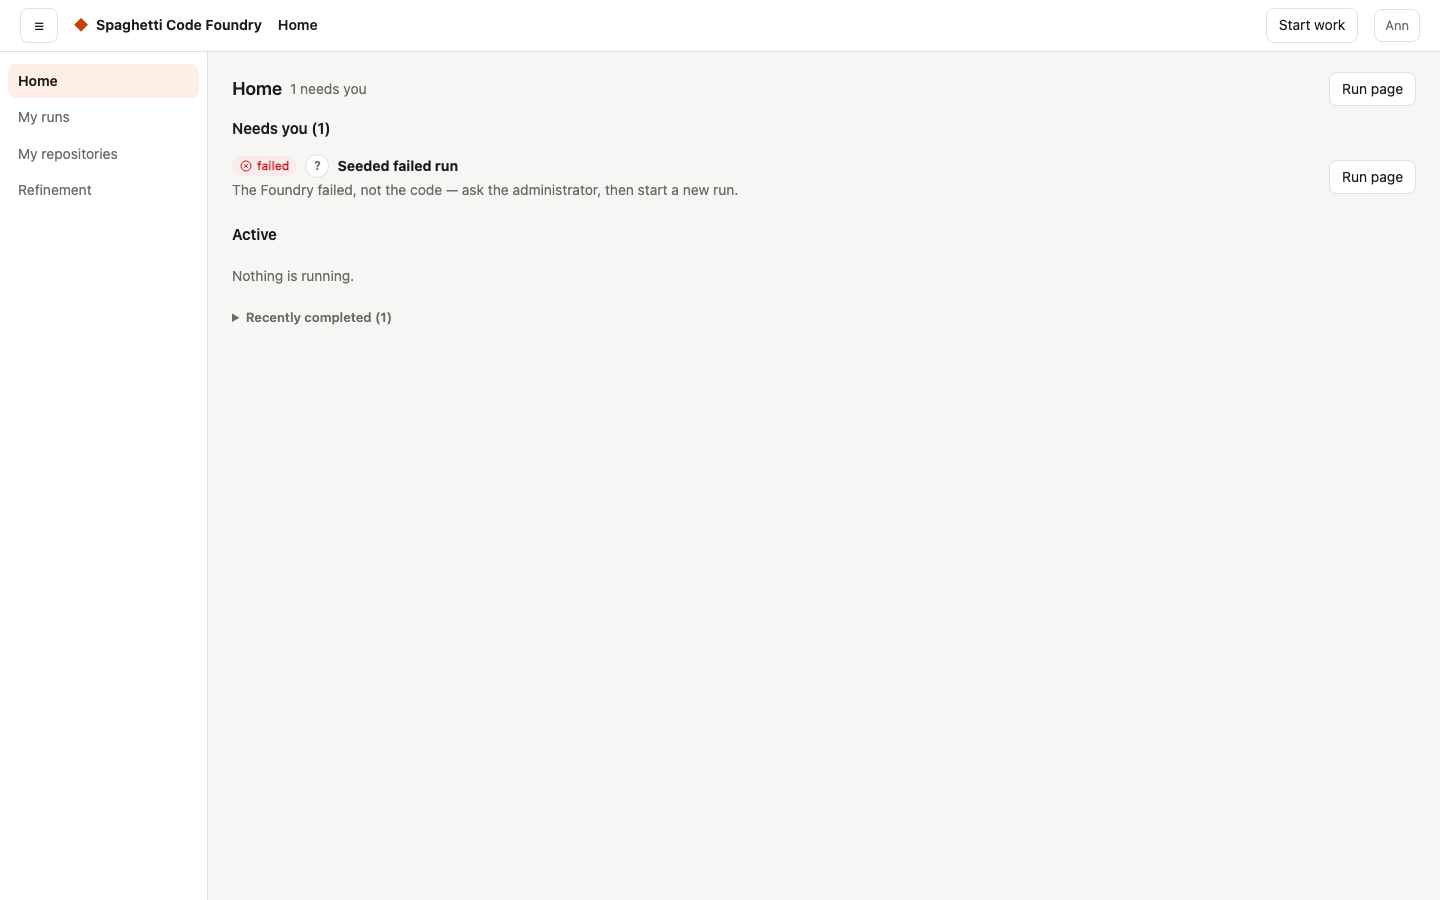
Task: Click the Home breadcrumb in the top bar
Action: (x=298, y=25)
